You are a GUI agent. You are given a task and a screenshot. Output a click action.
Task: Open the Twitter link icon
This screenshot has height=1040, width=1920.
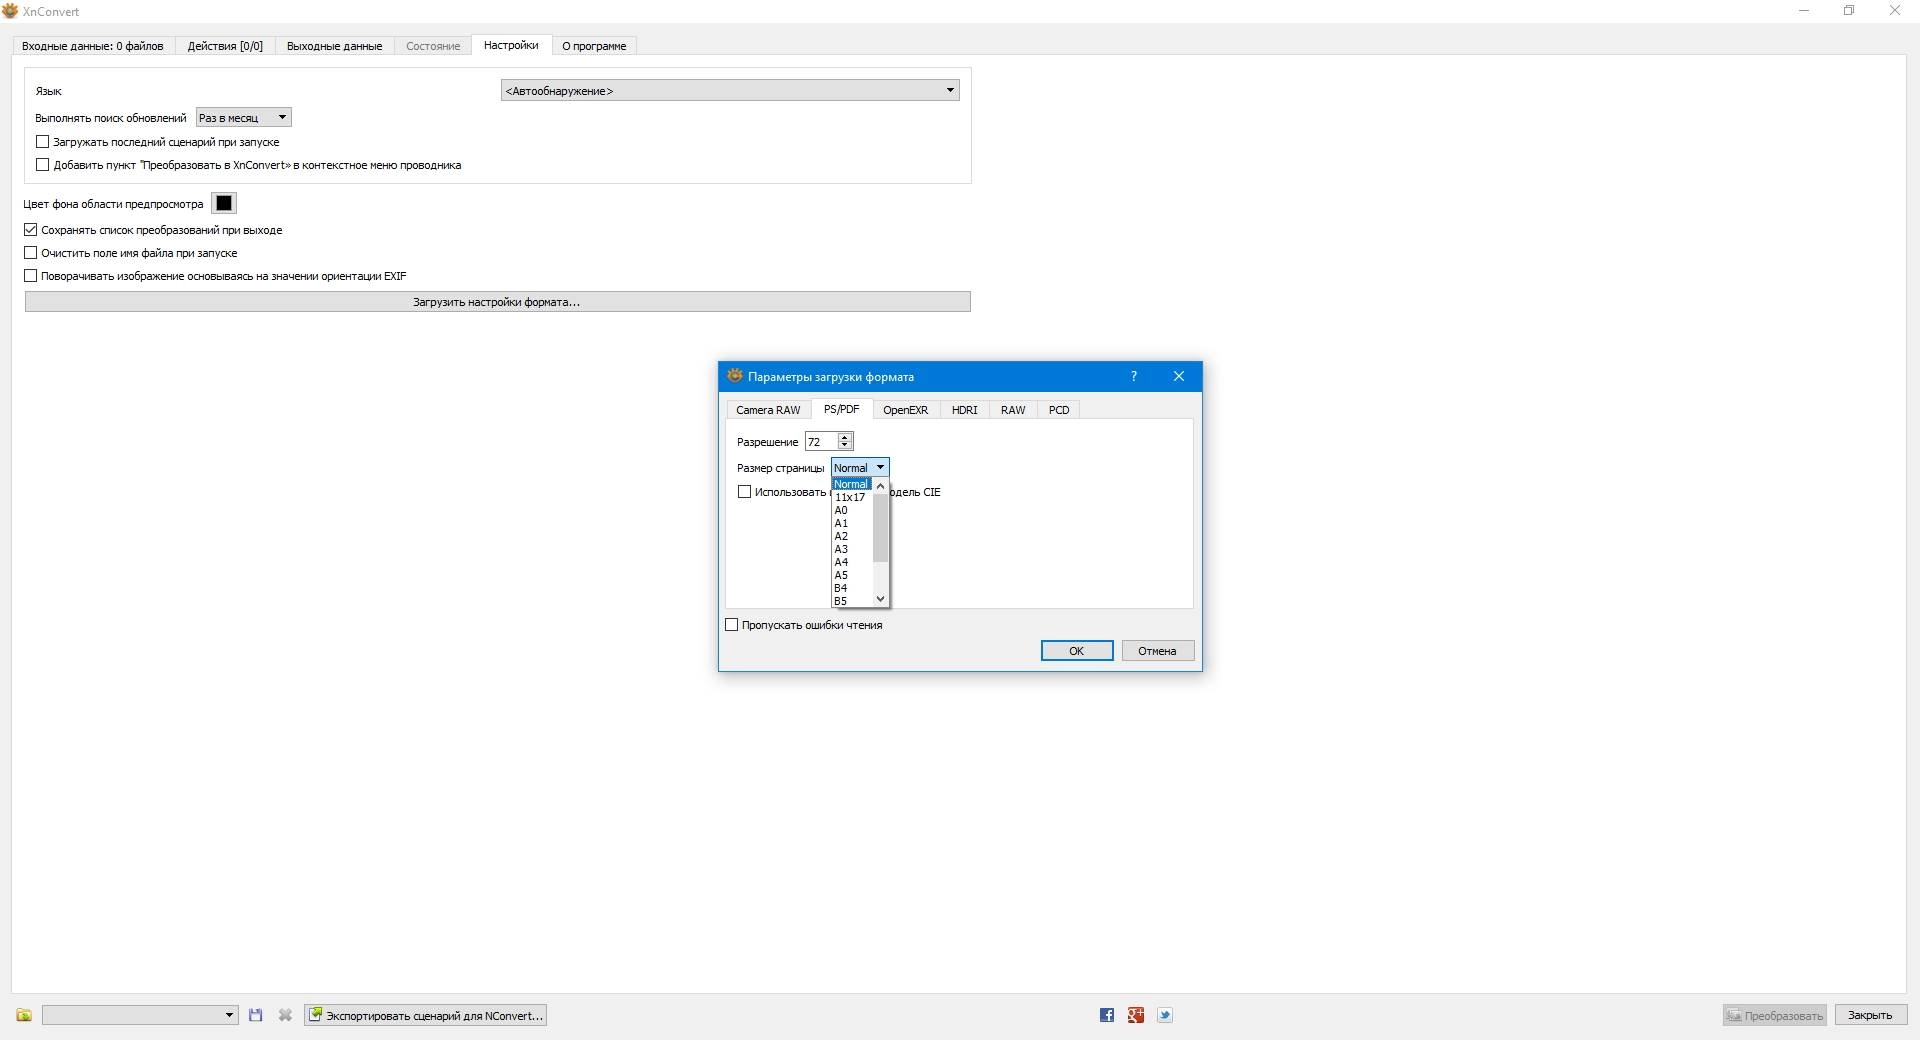tap(1165, 1015)
